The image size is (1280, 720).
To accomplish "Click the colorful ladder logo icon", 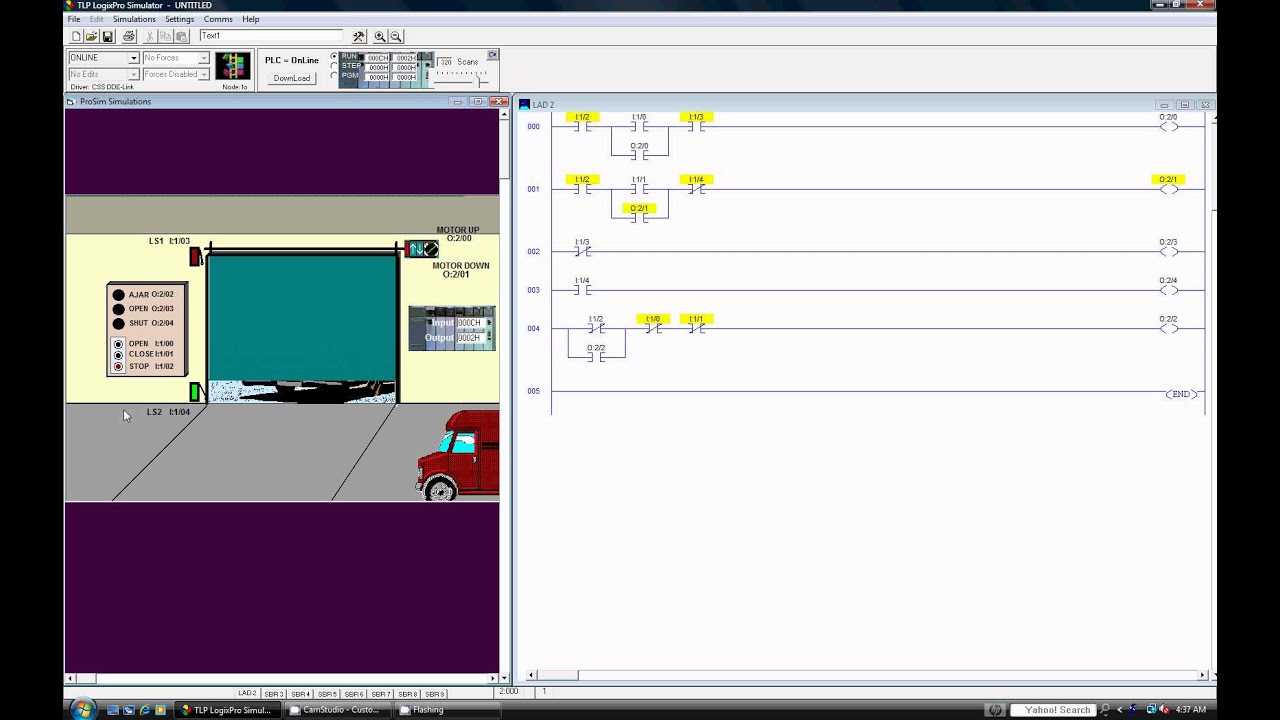I will [x=233, y=66].
